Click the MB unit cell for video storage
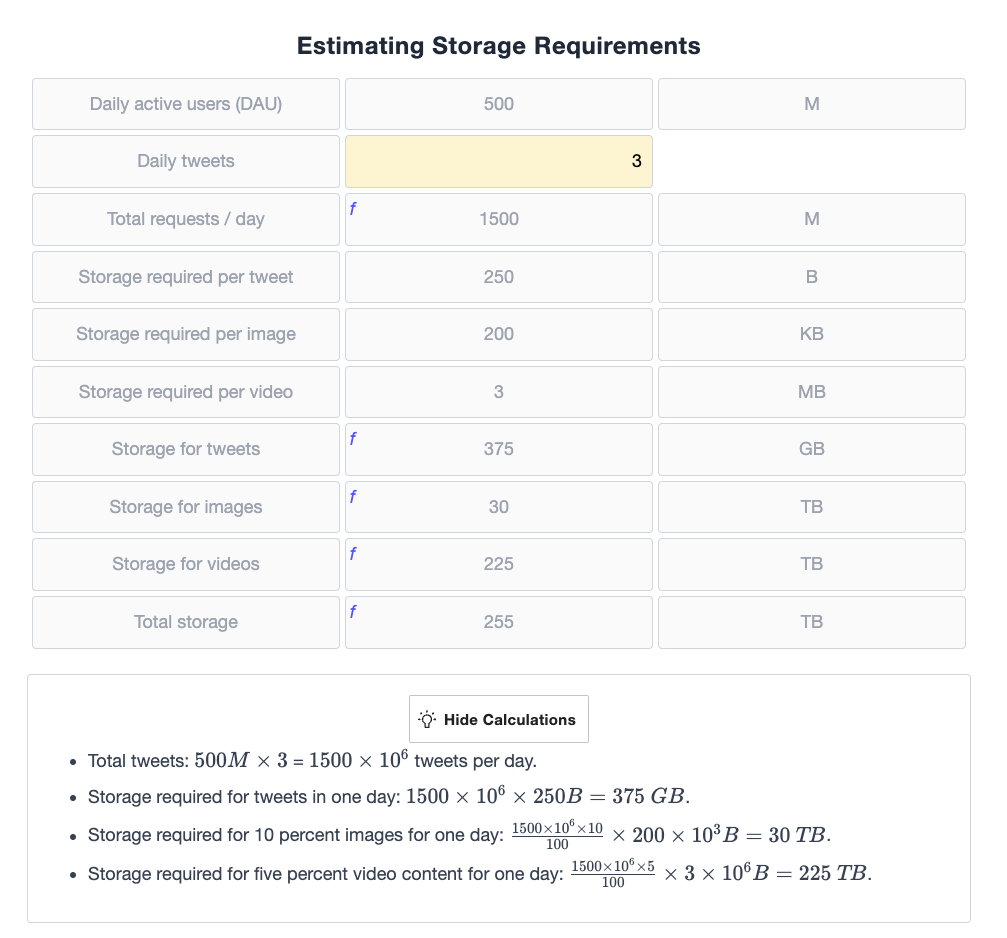The height and width of the screenshot is (938, 1007). pyautogui.click(x=812, y=392)
